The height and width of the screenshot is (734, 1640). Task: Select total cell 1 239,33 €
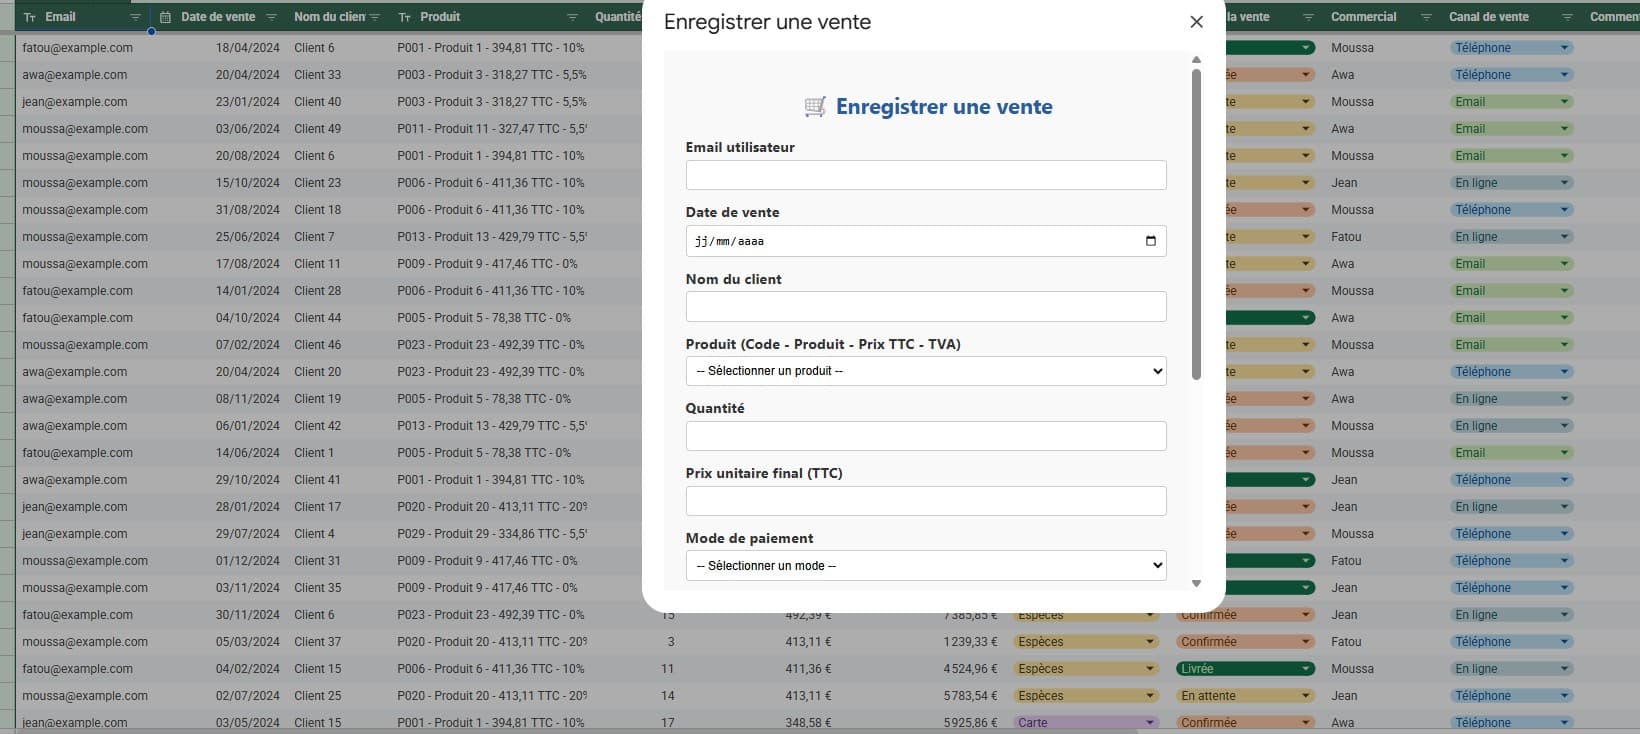point(970,642)
